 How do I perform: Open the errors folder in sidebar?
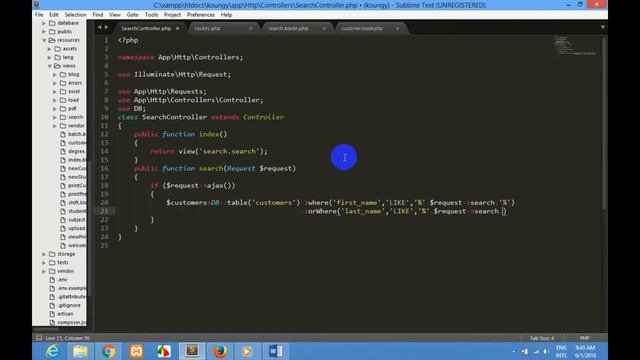(75, 83)
